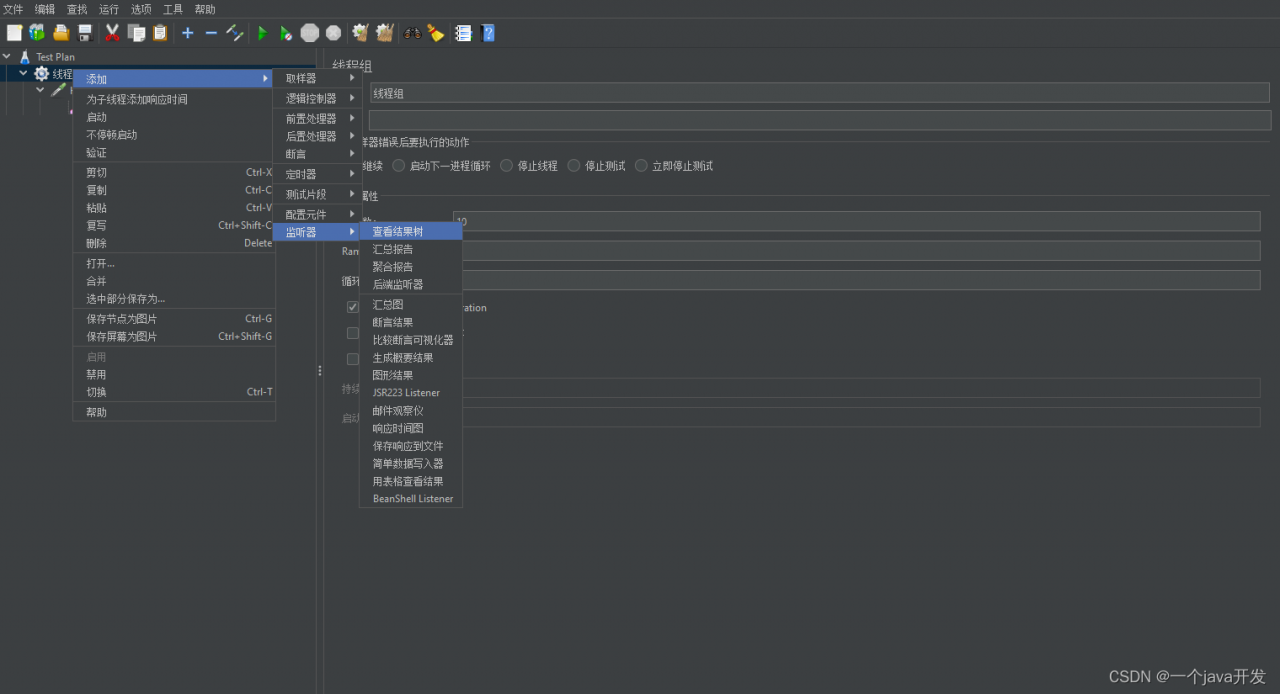Image resolution: width=1280 pixels, height=694 pixels.
Task: Click the plus Expand All icon
Action: [187, 33]
